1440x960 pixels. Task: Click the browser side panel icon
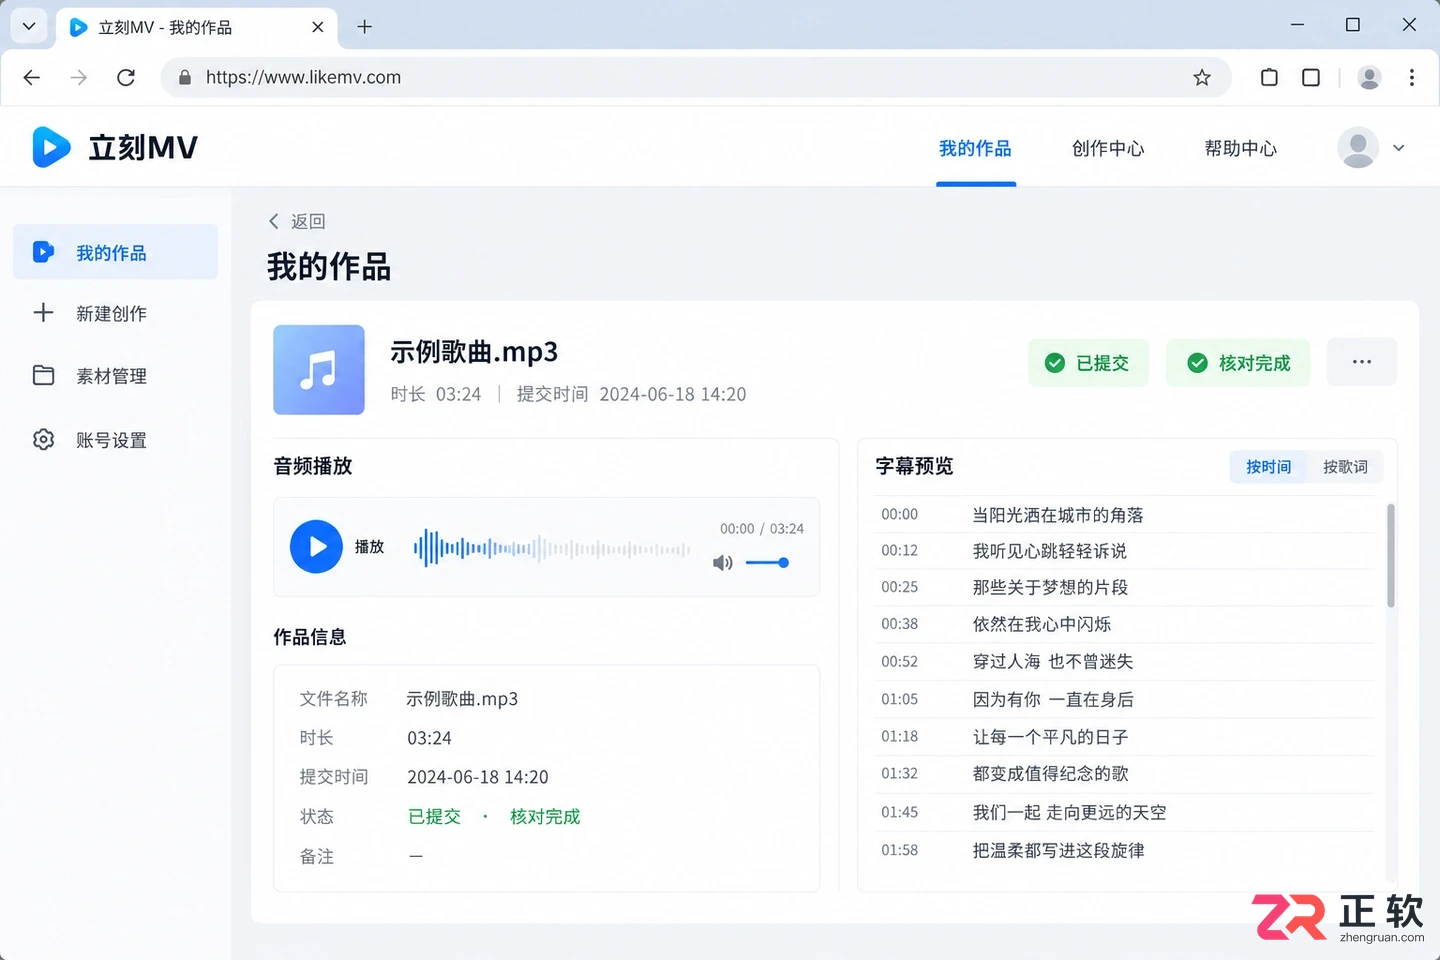tap(1311, 77)
